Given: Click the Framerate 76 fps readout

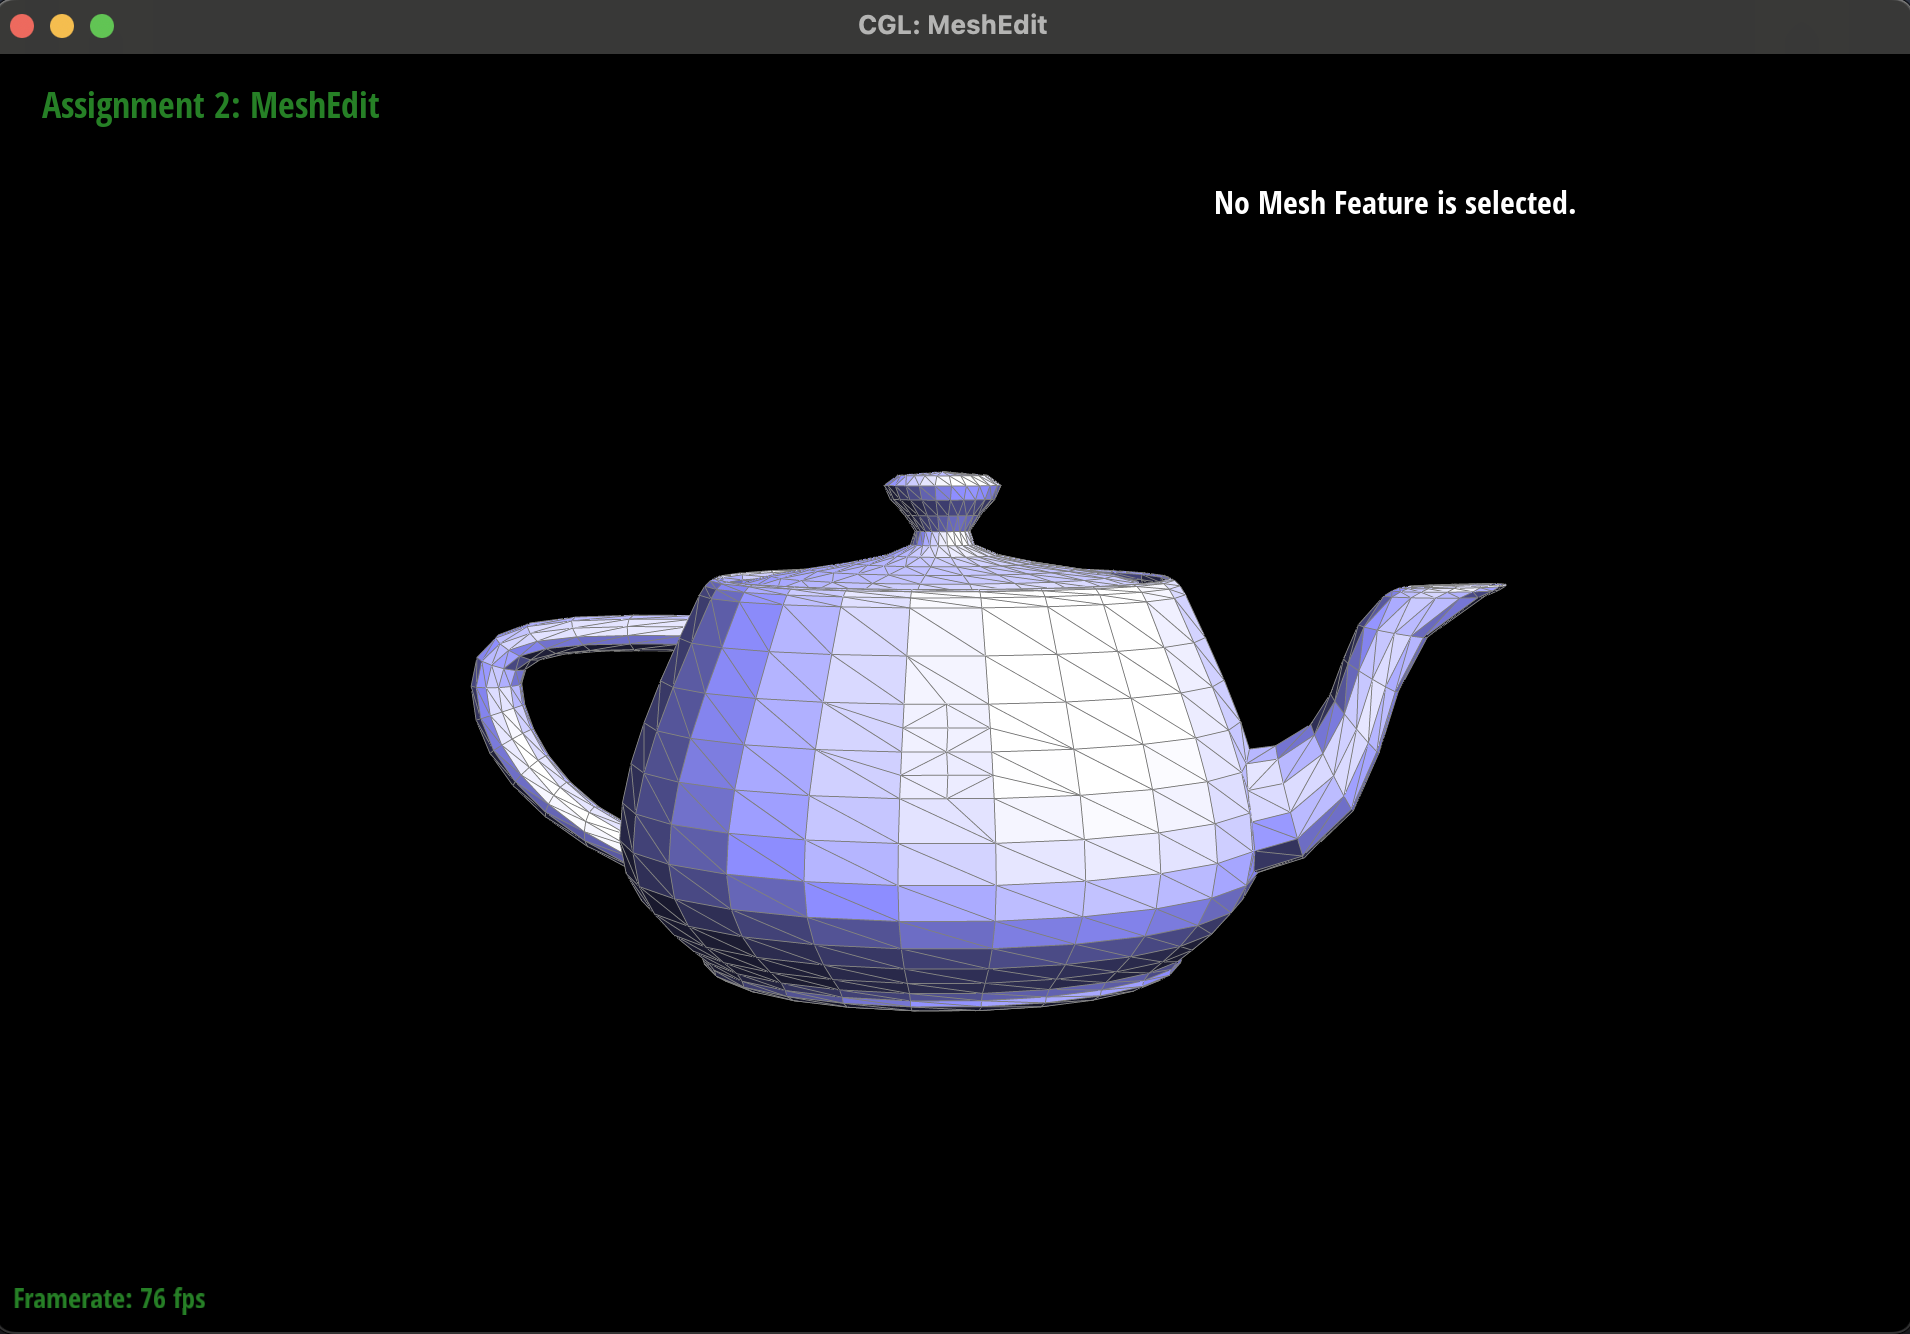Looking at the screenshot, I should tap(109, 1298).
